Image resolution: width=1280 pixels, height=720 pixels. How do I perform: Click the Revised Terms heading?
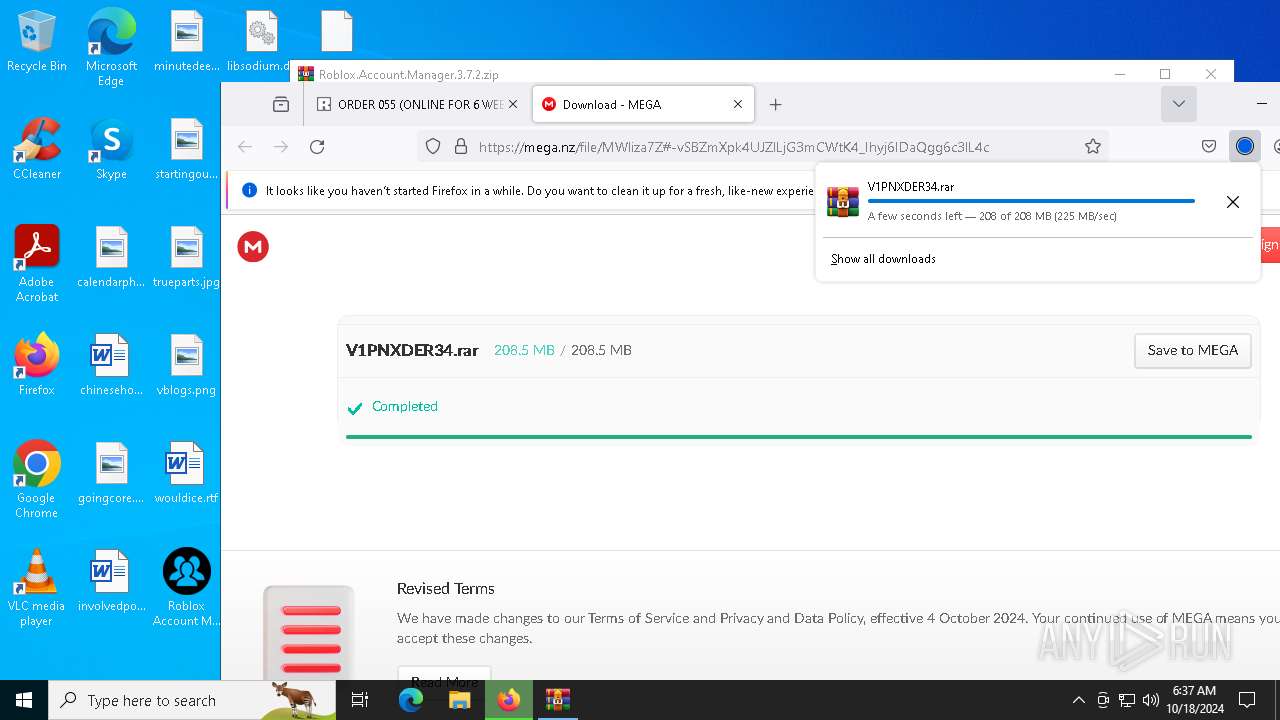(446, 589)
